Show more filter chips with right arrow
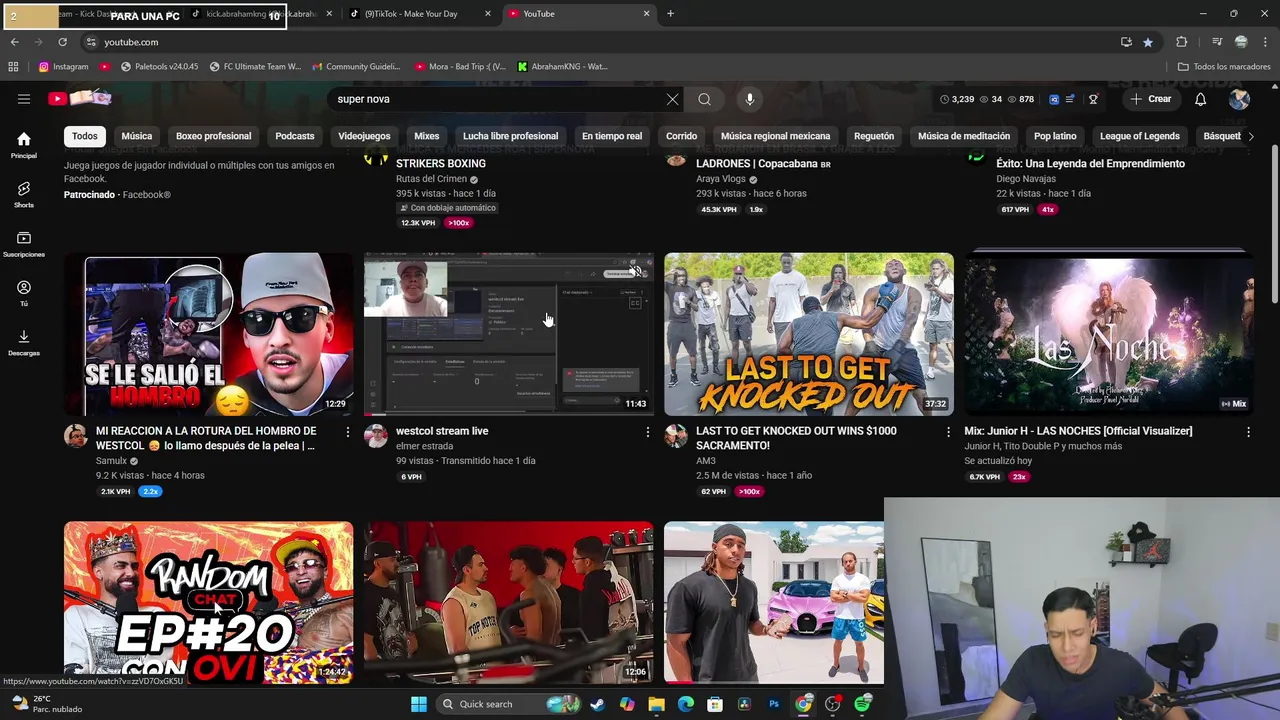 1250,136
